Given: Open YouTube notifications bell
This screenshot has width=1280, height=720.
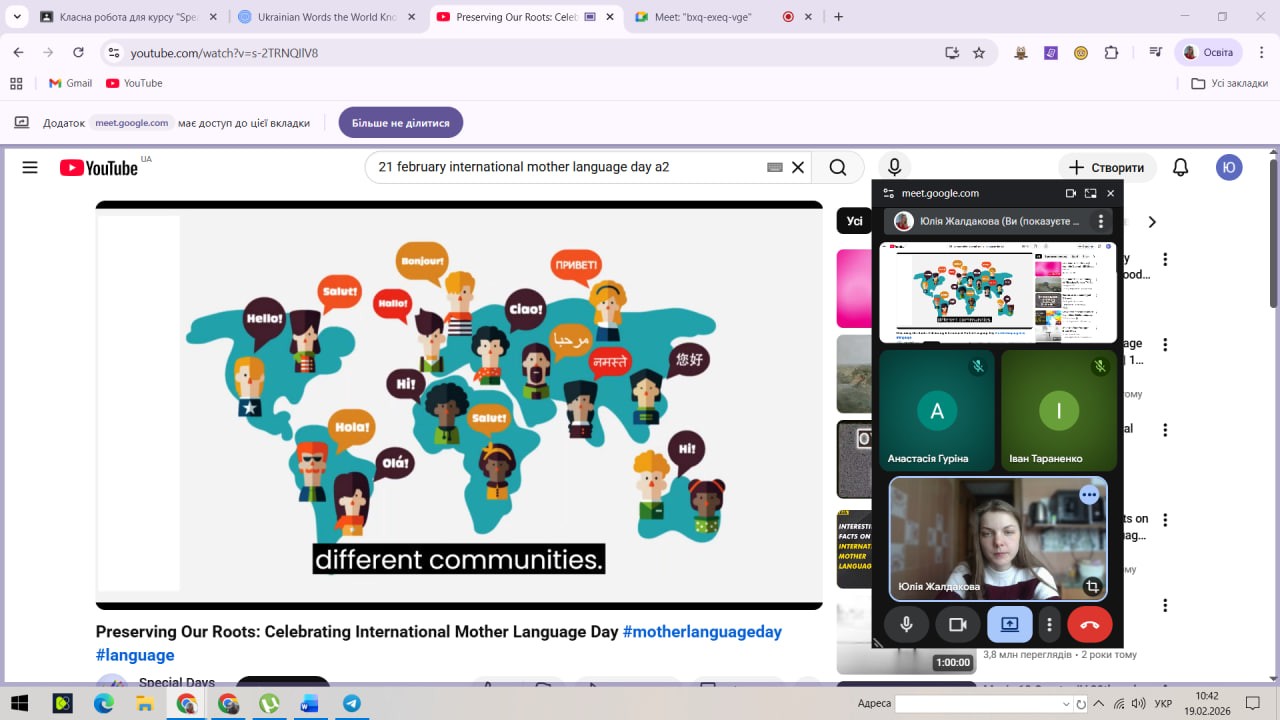Looking at the screenshot, I should click(x=1180, y=168).
